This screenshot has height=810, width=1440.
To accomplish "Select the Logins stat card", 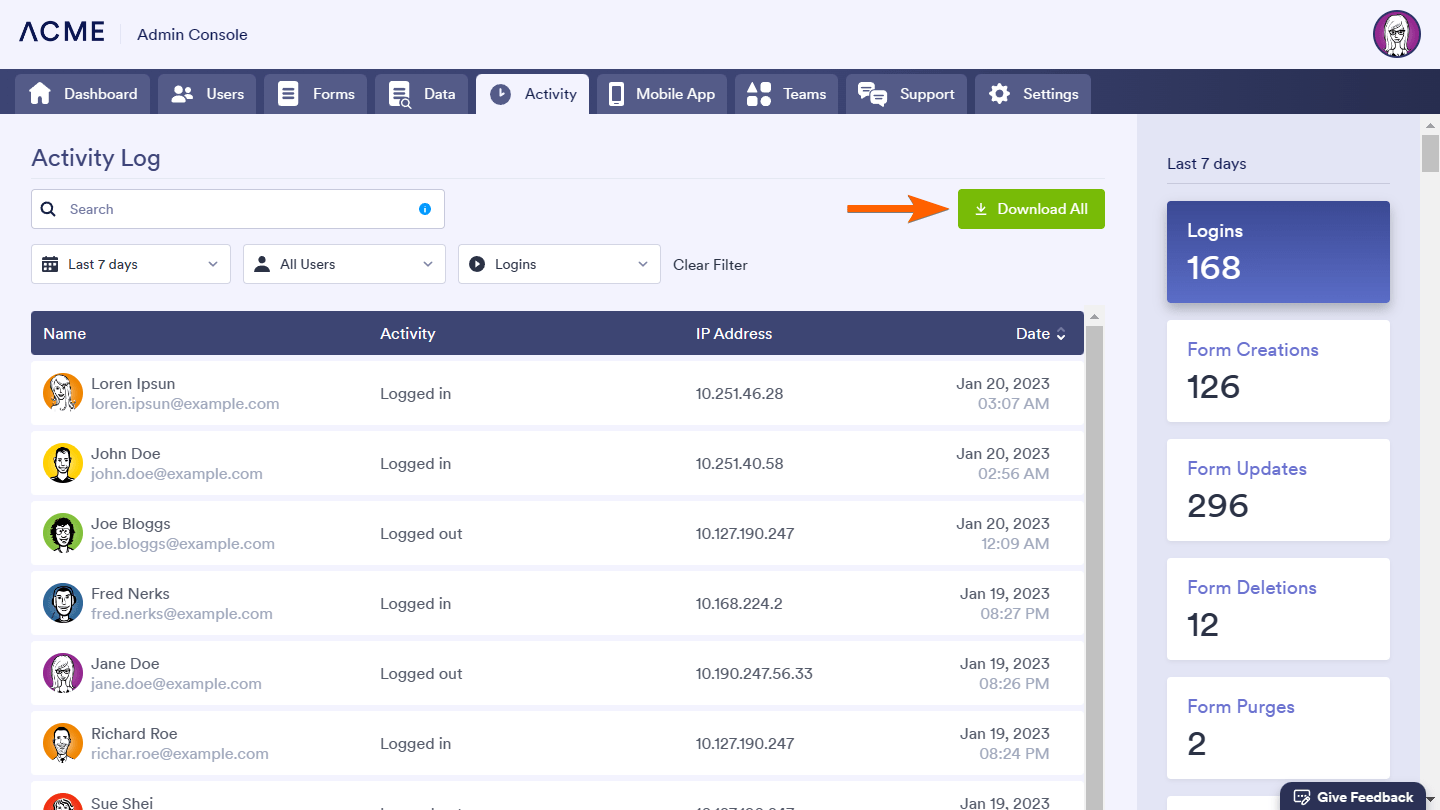I will tap(1278, 252).
